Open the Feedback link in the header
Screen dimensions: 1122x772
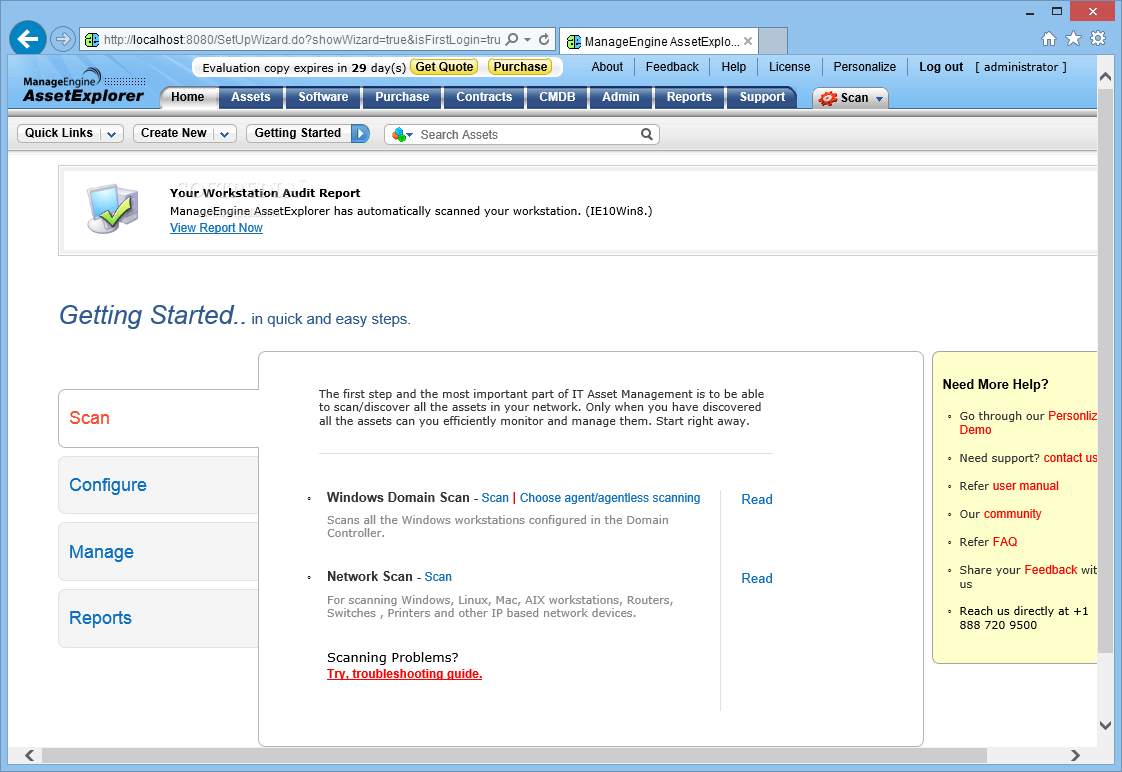click(672, 67)
